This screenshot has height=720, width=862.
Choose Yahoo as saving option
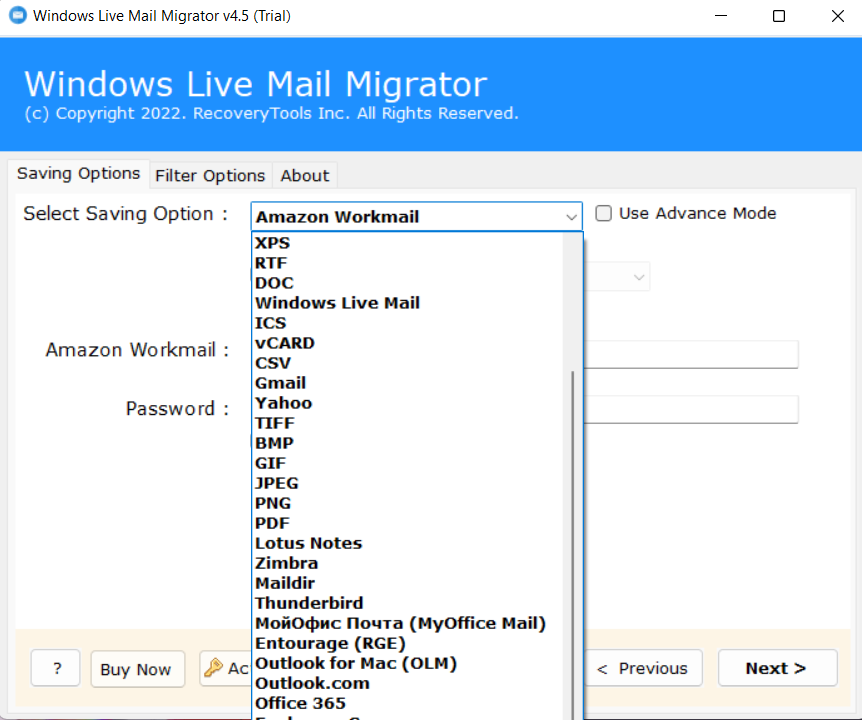tap(407, 403)
